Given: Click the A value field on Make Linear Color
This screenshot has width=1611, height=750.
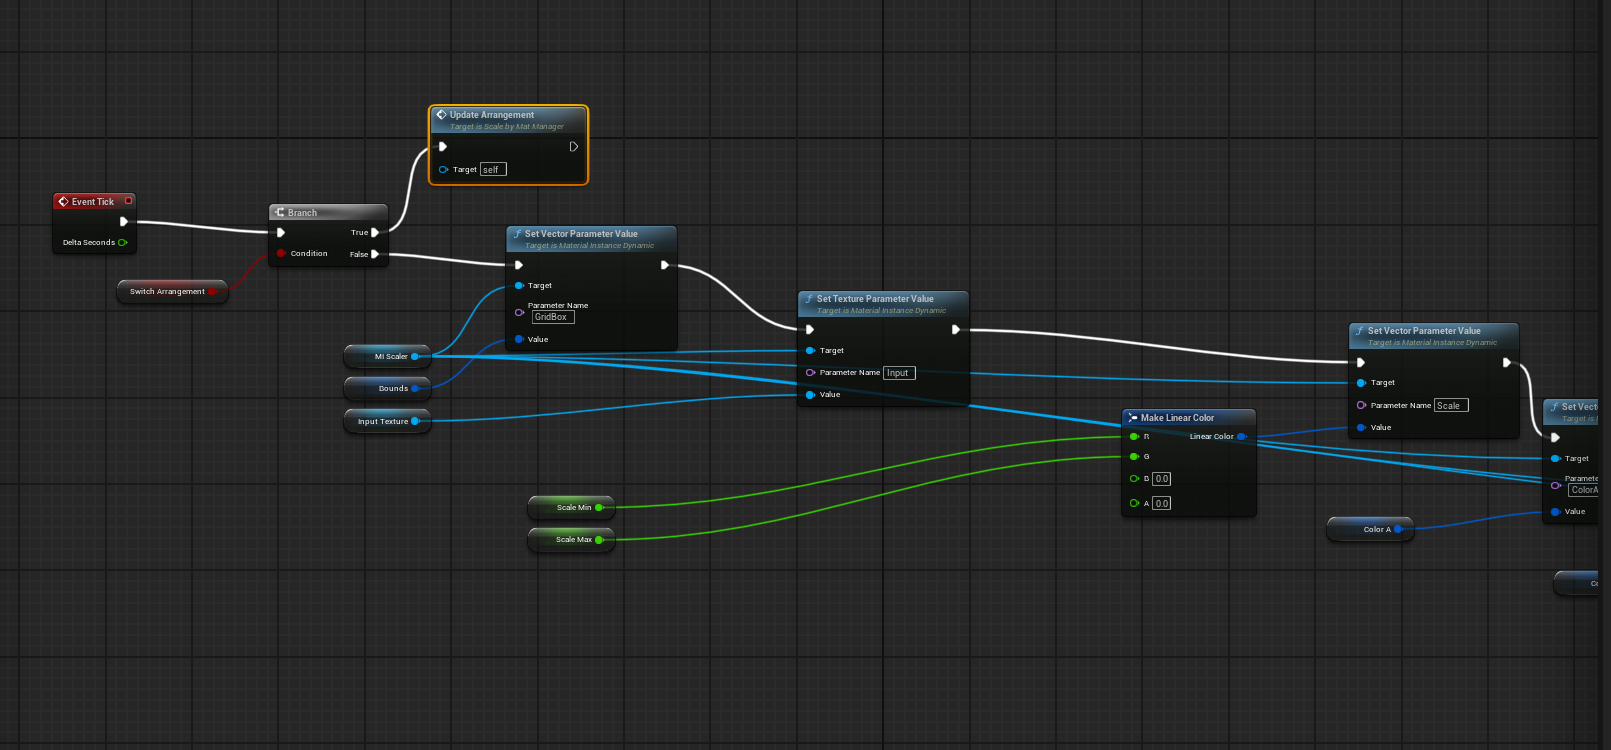Looking at the screenshot, I should coord(1161,504).
